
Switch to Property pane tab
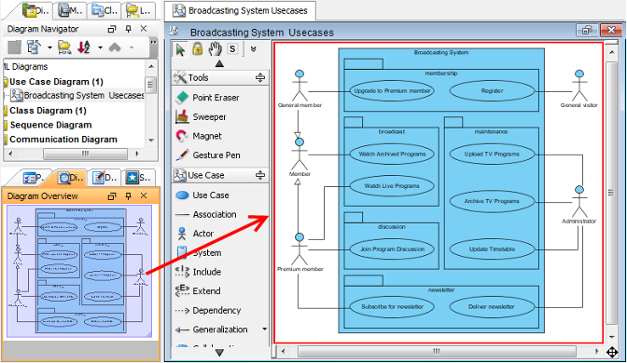(33, 178)
